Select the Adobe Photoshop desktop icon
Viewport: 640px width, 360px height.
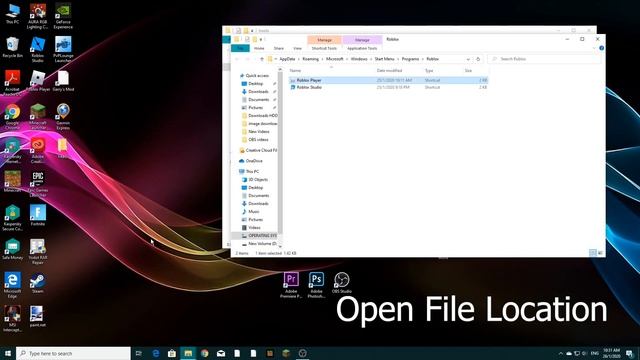316,285
